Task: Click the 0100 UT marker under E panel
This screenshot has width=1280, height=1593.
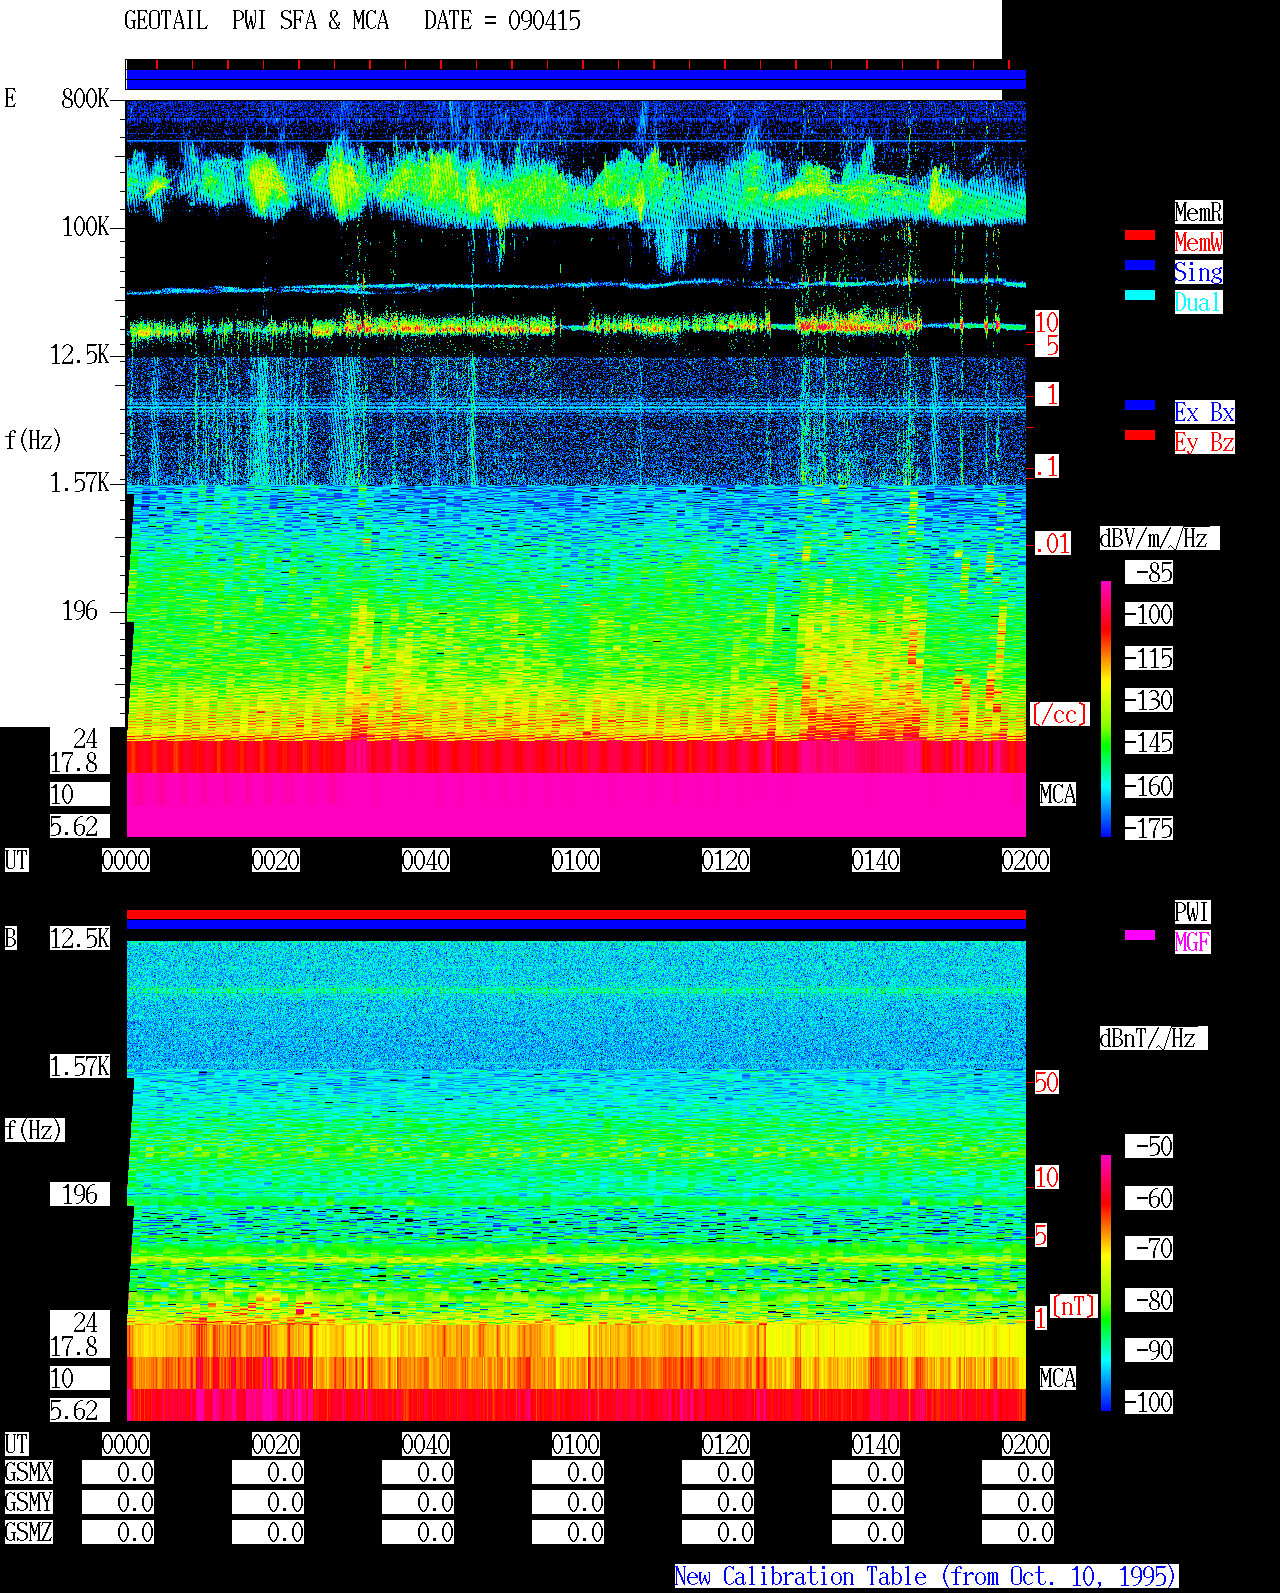Action: point(576,860)
